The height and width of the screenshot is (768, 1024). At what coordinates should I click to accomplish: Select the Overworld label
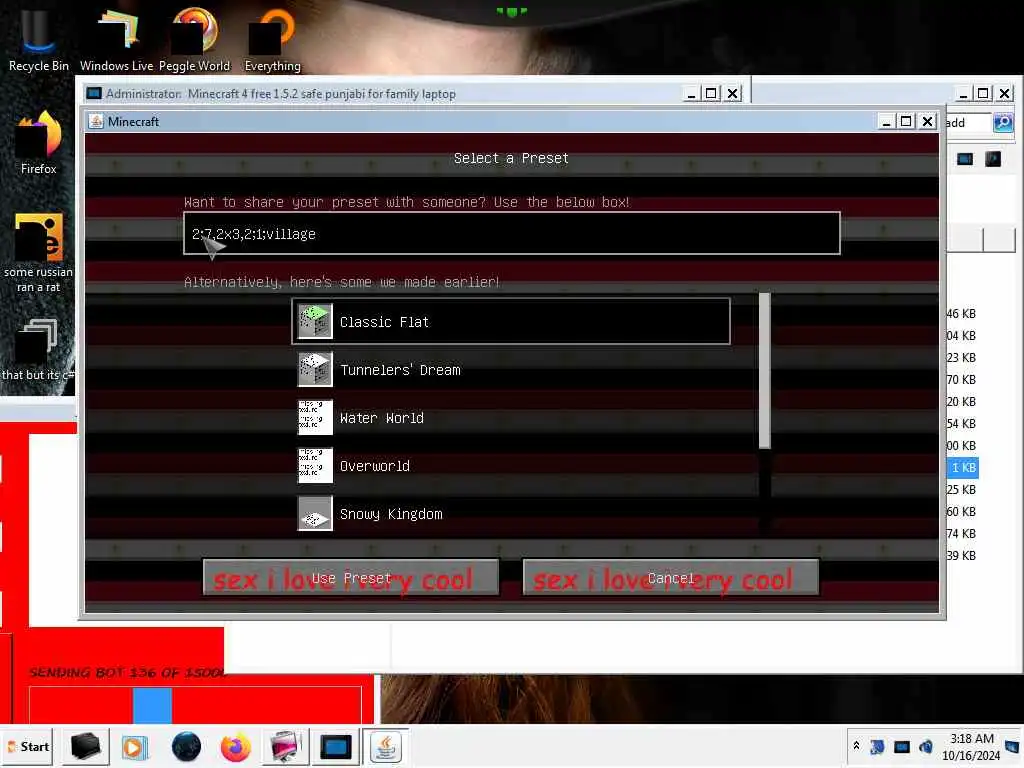375,466
